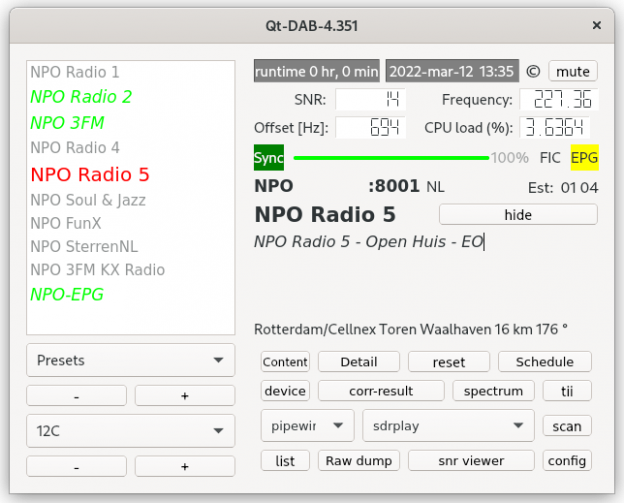Open the snr viewer window
624x503 pixels.
[x=471, y=460]
